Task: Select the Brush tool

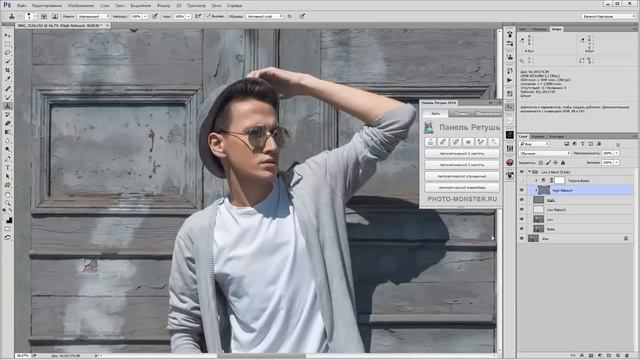Action: [7, 97]
